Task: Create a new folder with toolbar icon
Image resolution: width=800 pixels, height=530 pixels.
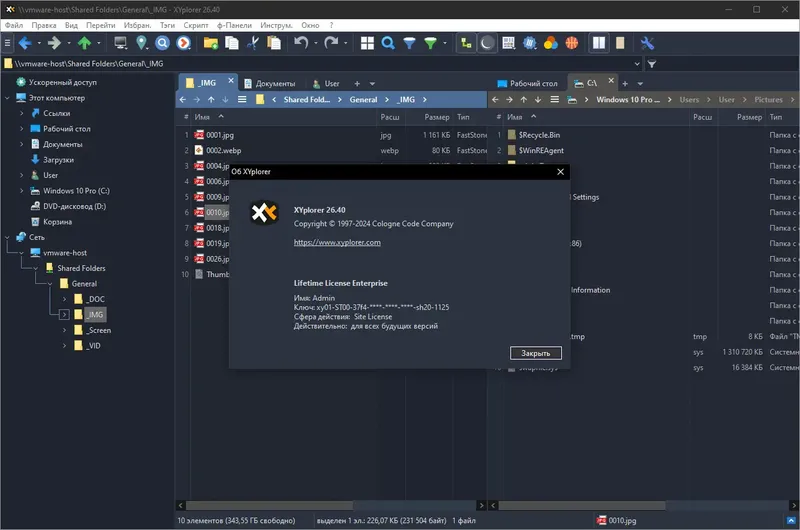Action: 211,43
